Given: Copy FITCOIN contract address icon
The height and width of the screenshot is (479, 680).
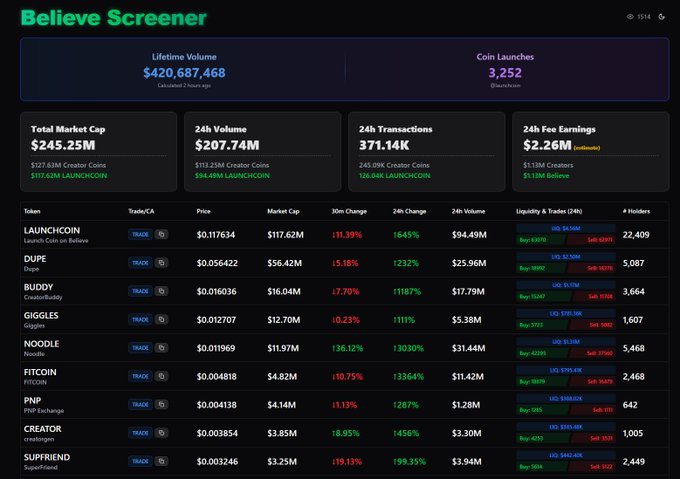Looking at the screenshot, I should point(161,376).
